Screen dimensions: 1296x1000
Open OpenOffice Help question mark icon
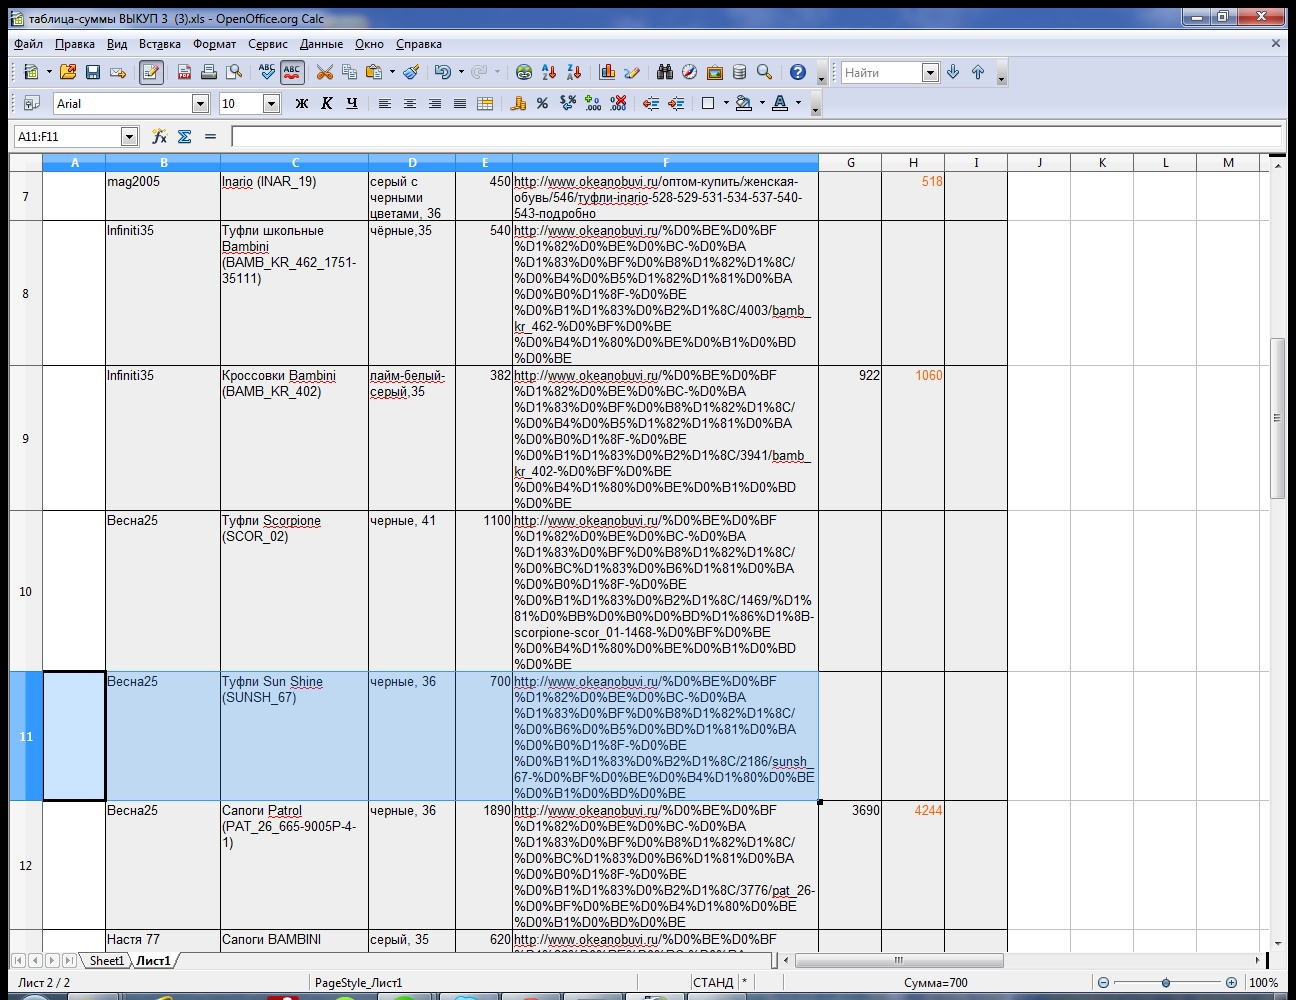798,72
